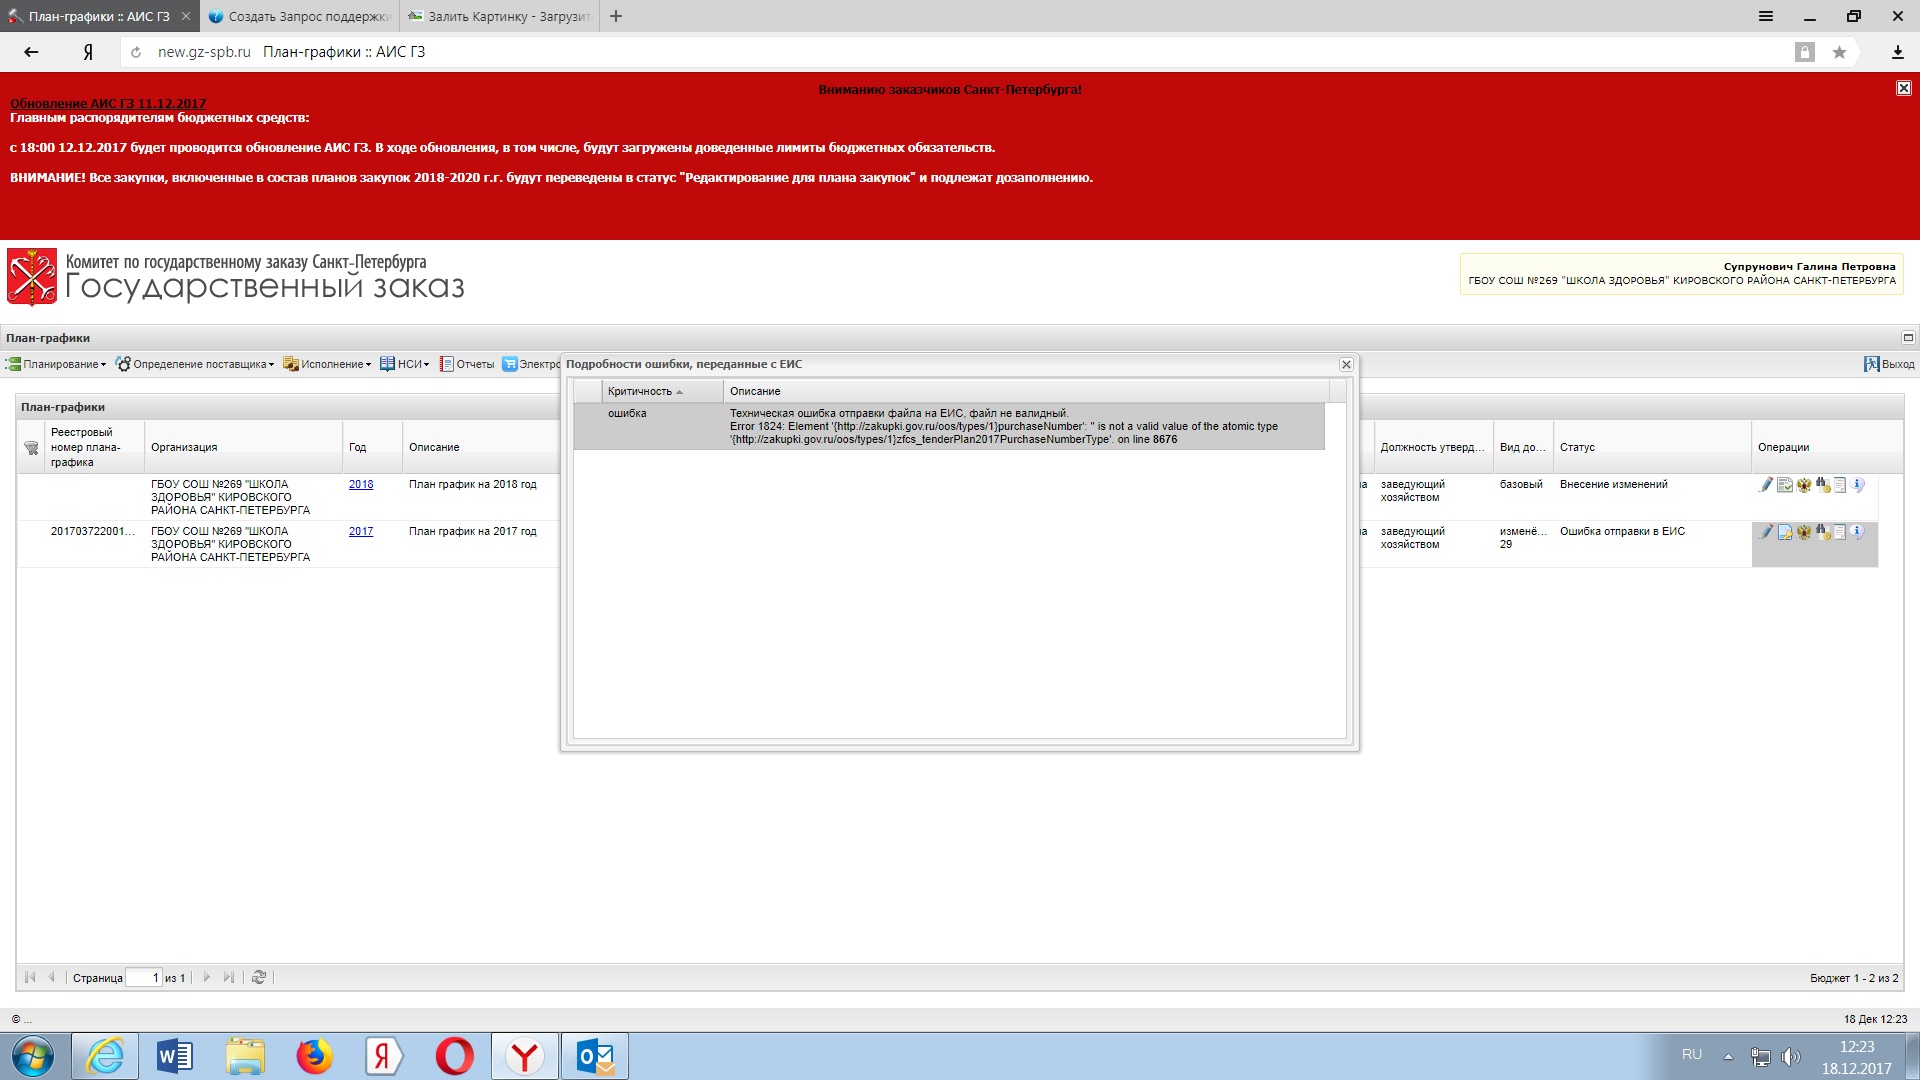This screenshot has width=1920, height=1080.
Task: Dismiss the red announcement banner
Action: 1904,88
